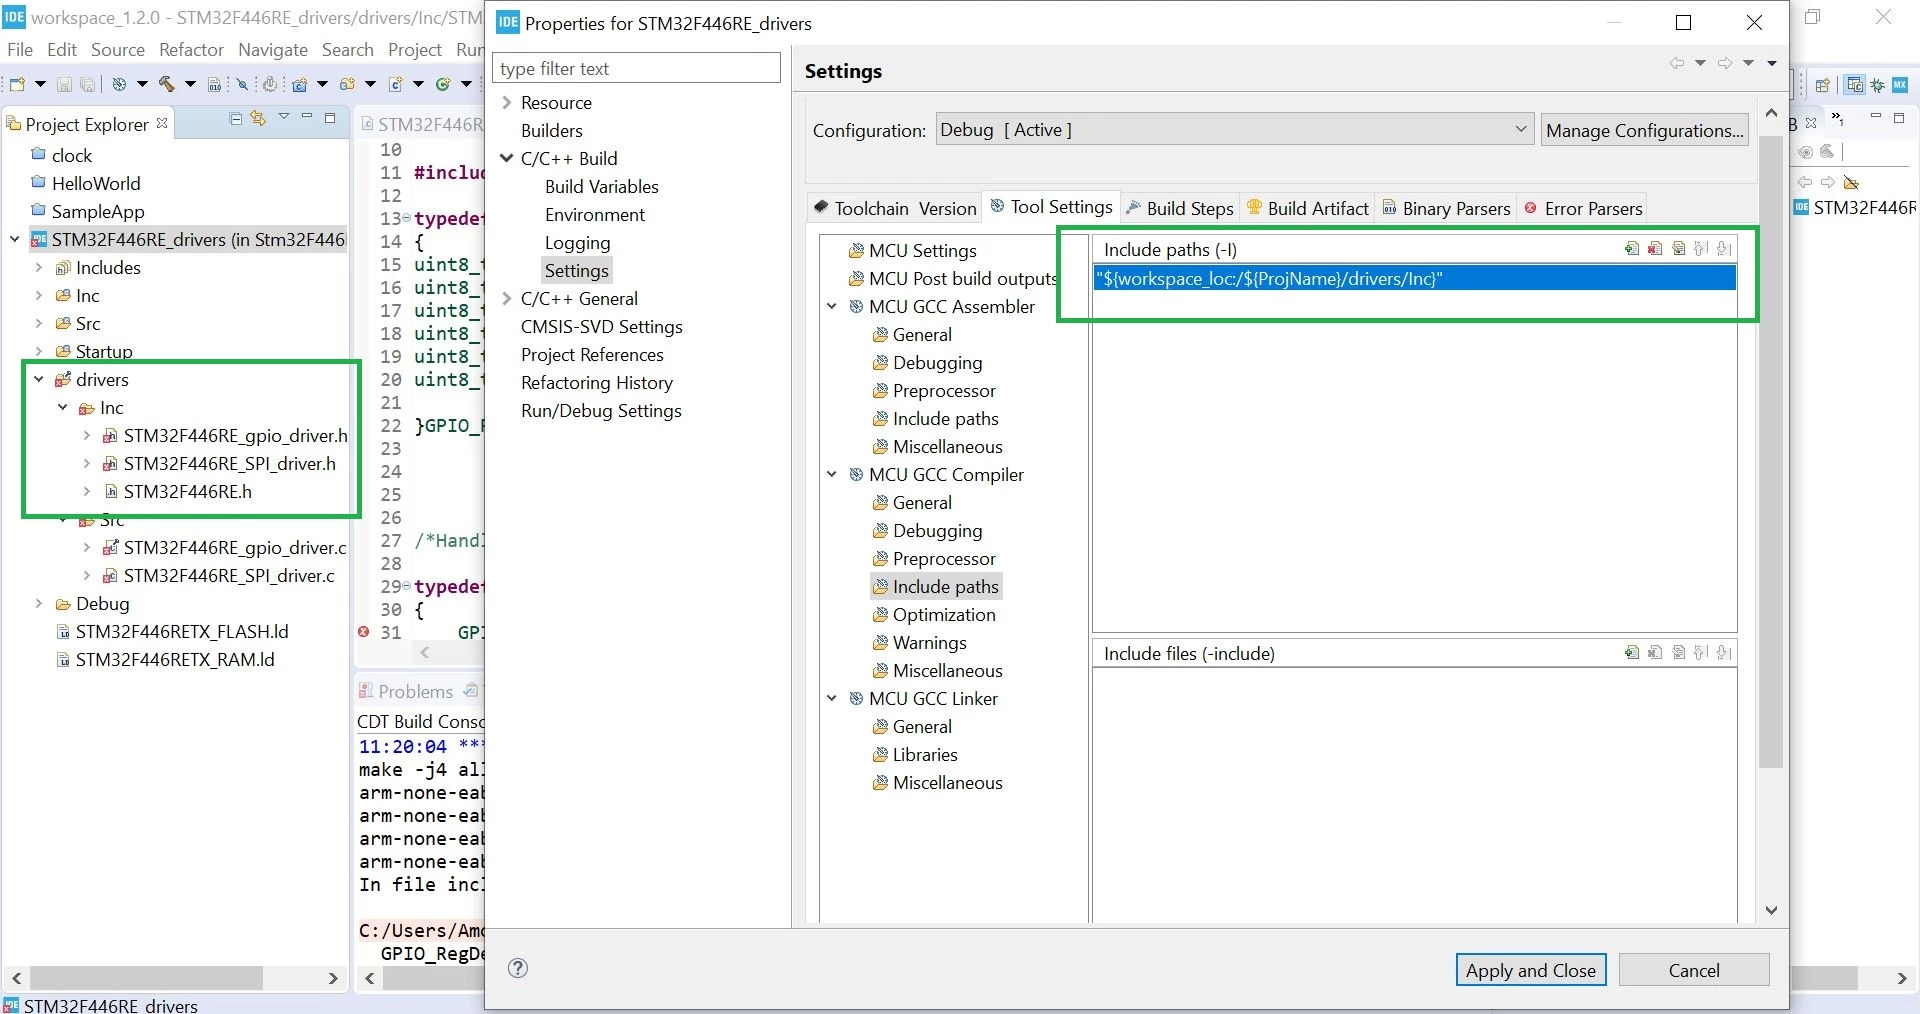Move the include path down icon

(1724, 249)
